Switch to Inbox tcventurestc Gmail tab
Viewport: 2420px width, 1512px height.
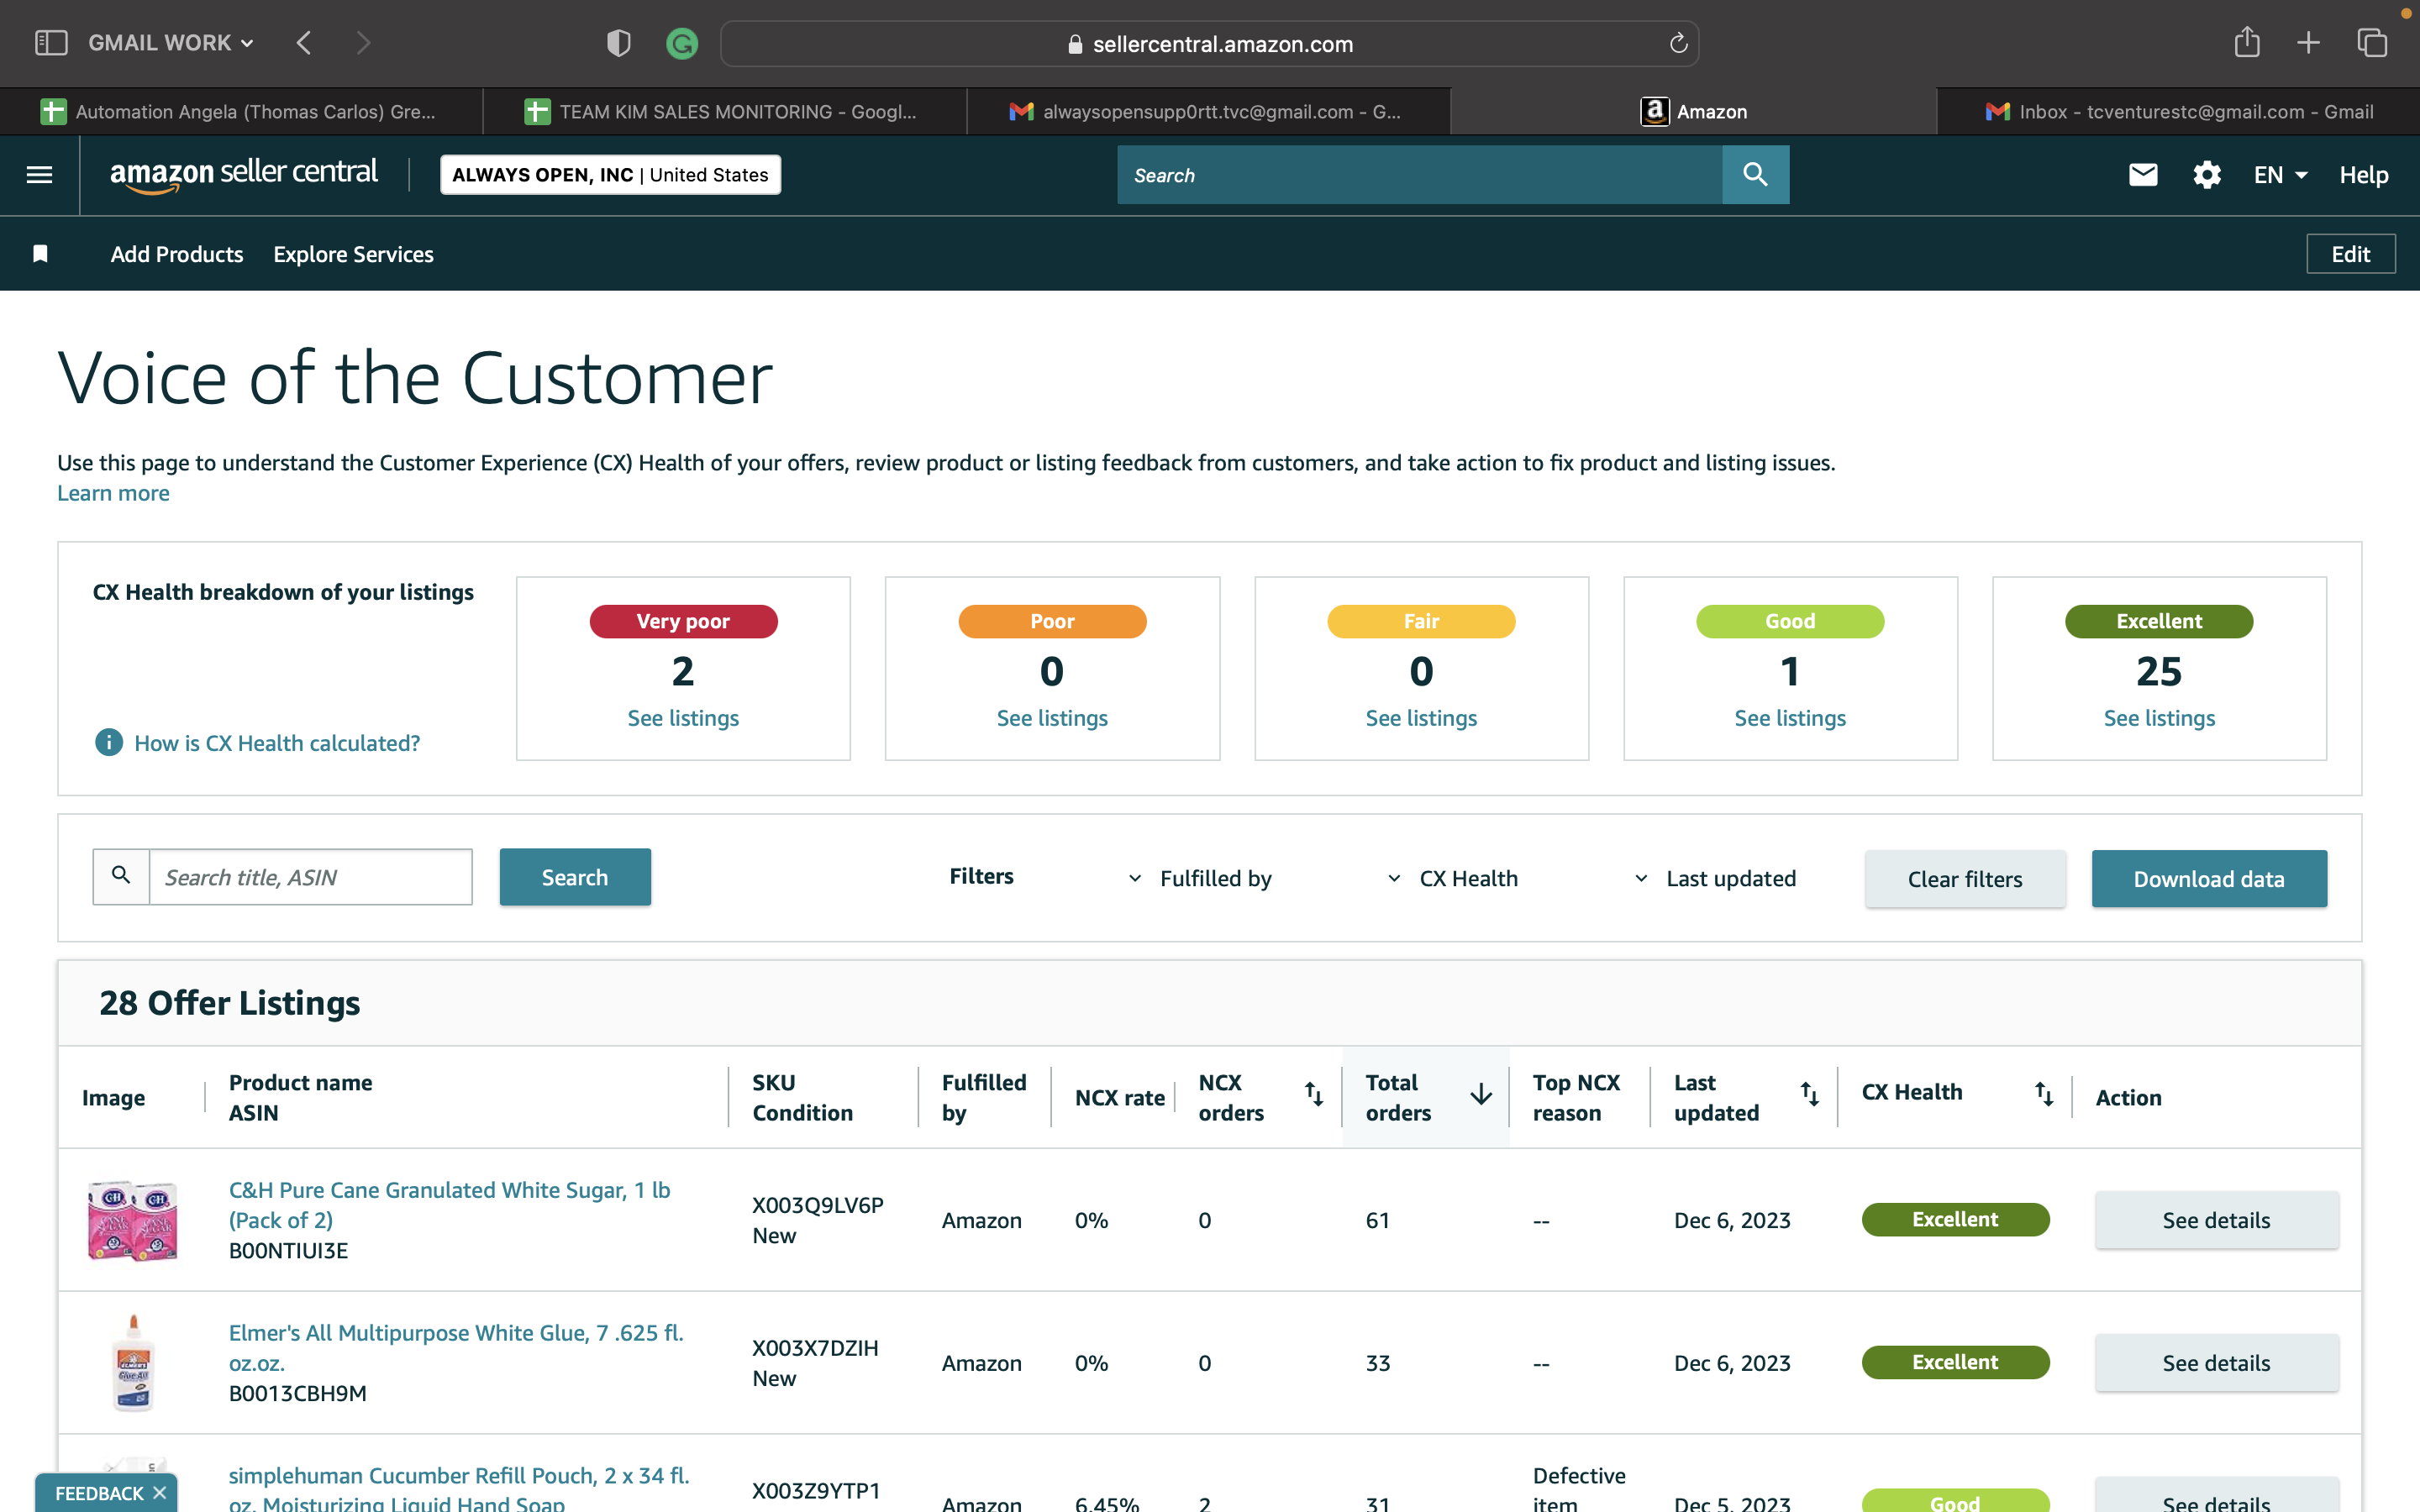pos(2178,111)
